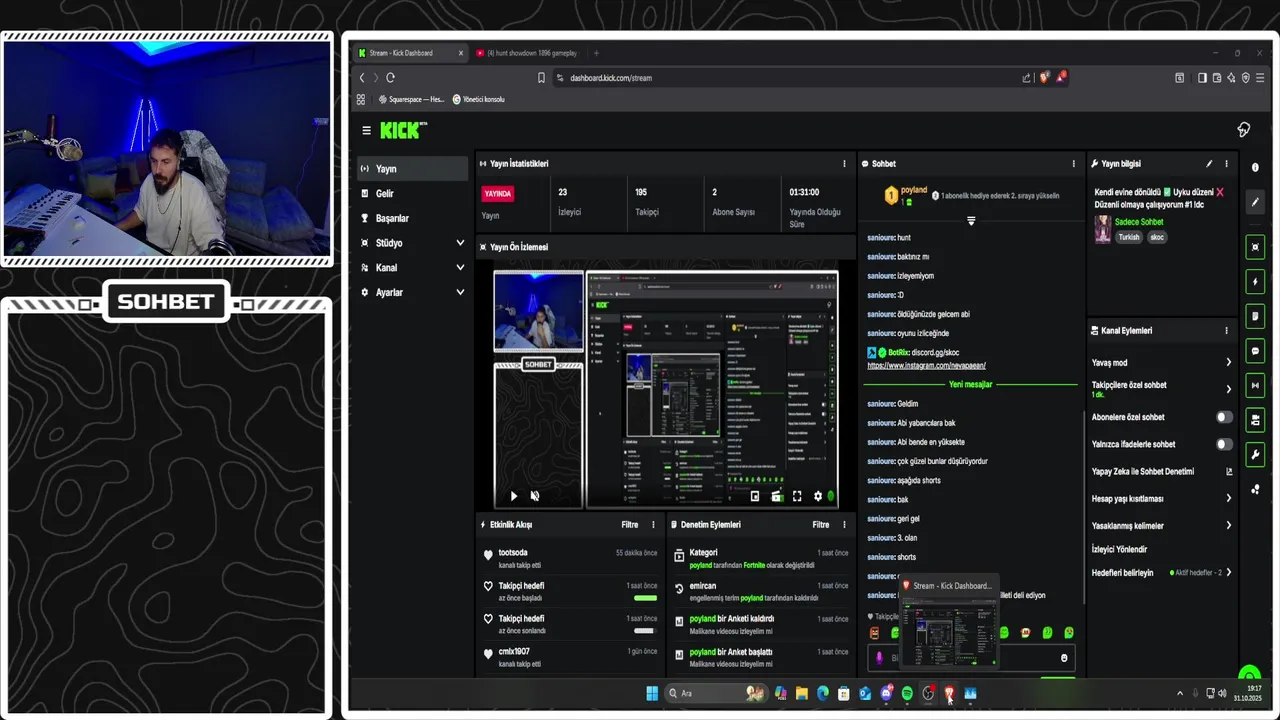The width and height of the screenshot is (1280, 720).
Task: Click the camera icon in the right sidebar
Action: pos(1256,421)
